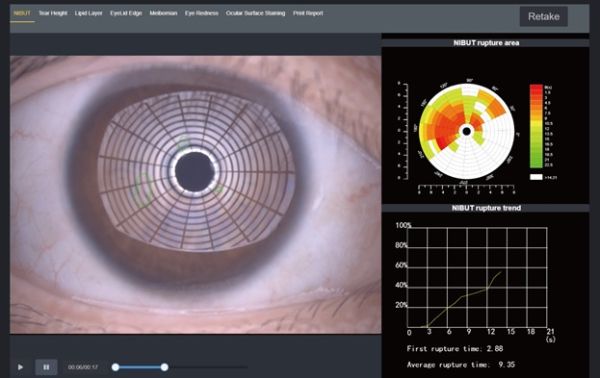Open the Print Report tab
The image size is (600, 378).
tap(308, 13)
